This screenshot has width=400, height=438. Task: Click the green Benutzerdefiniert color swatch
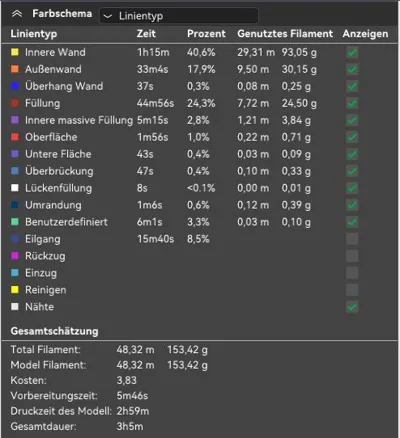[x=15, y=222]
